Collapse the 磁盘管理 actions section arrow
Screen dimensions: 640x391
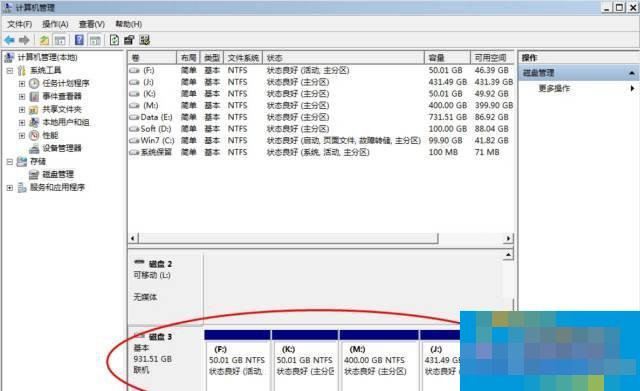(631, 73)
